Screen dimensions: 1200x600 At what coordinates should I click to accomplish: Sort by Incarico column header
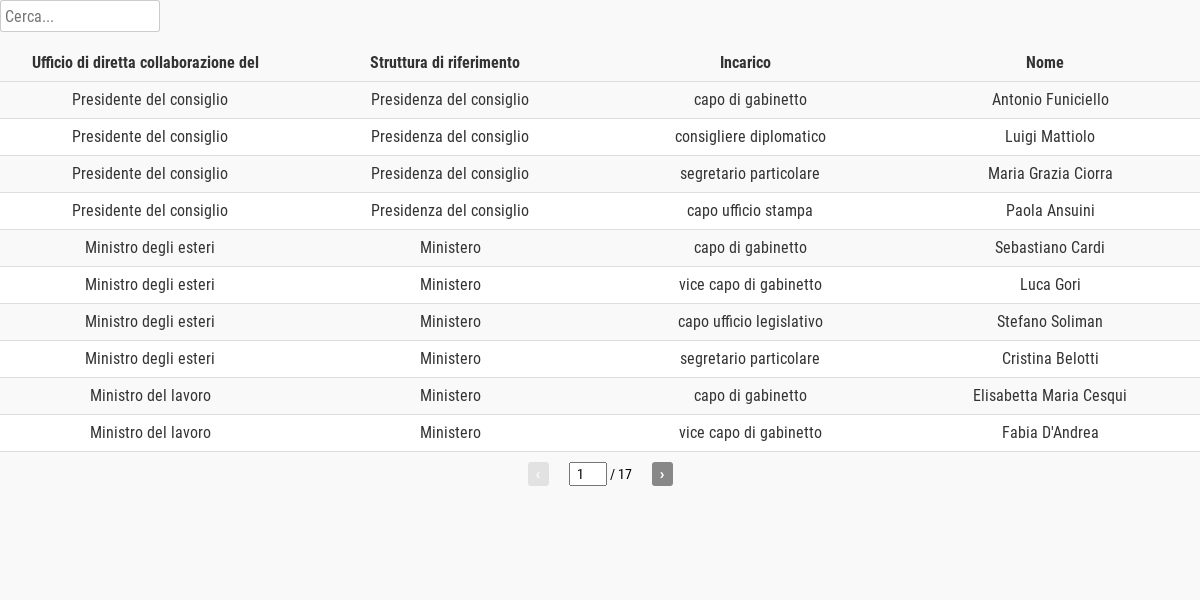click(x=745, y=63)
